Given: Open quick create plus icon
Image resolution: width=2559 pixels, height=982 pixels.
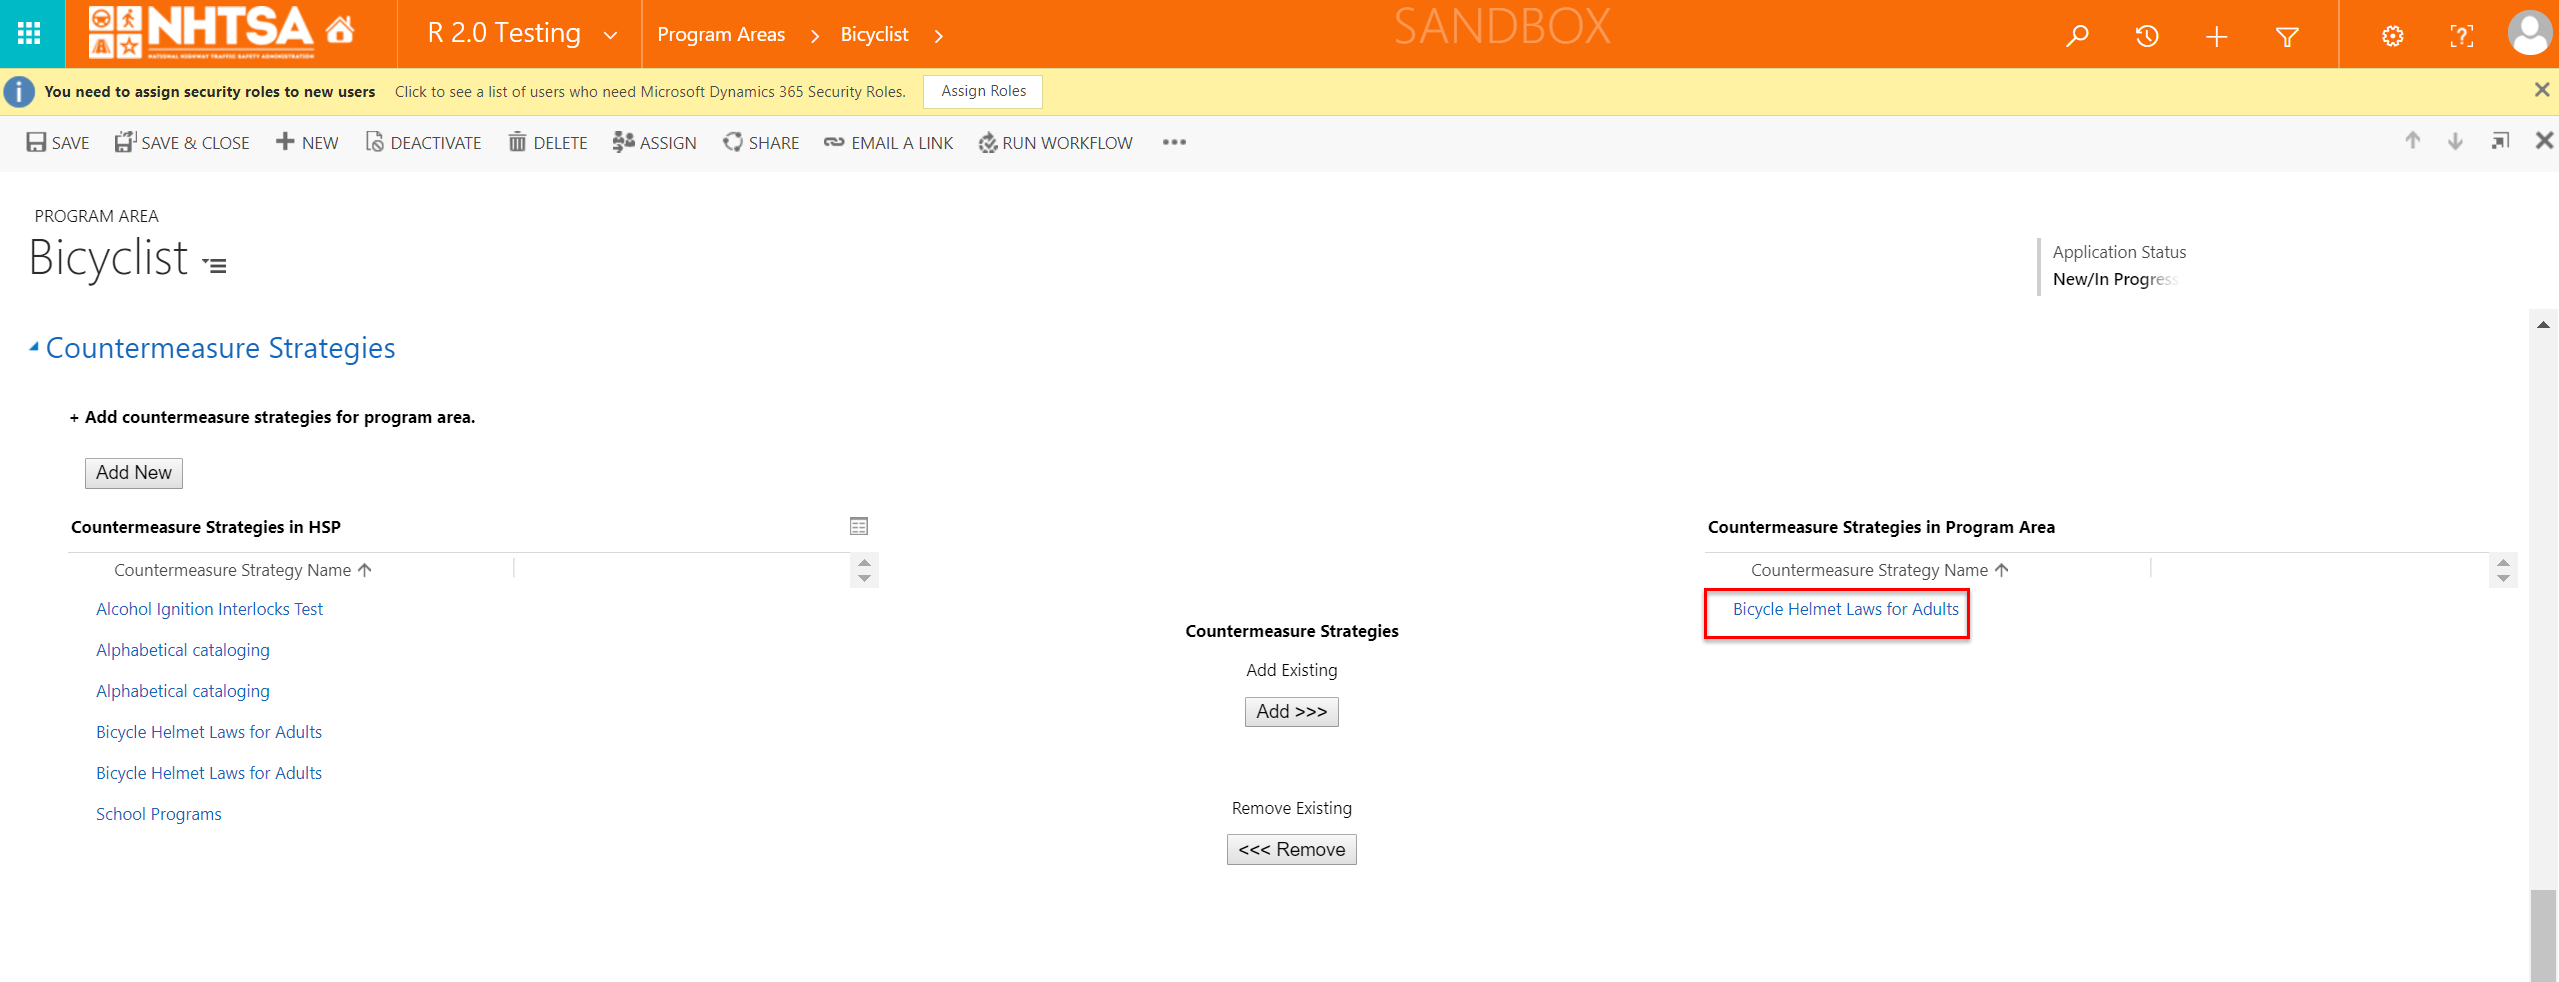Looking at the screenshot, I should [2217, 36].
